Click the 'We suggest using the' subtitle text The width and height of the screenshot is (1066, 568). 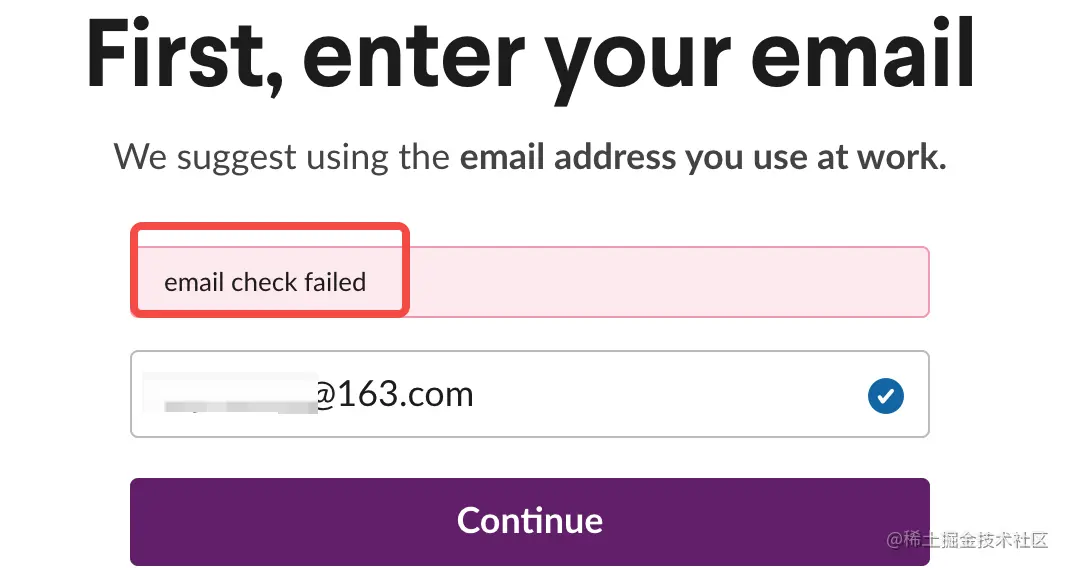(x=281, y=157)
